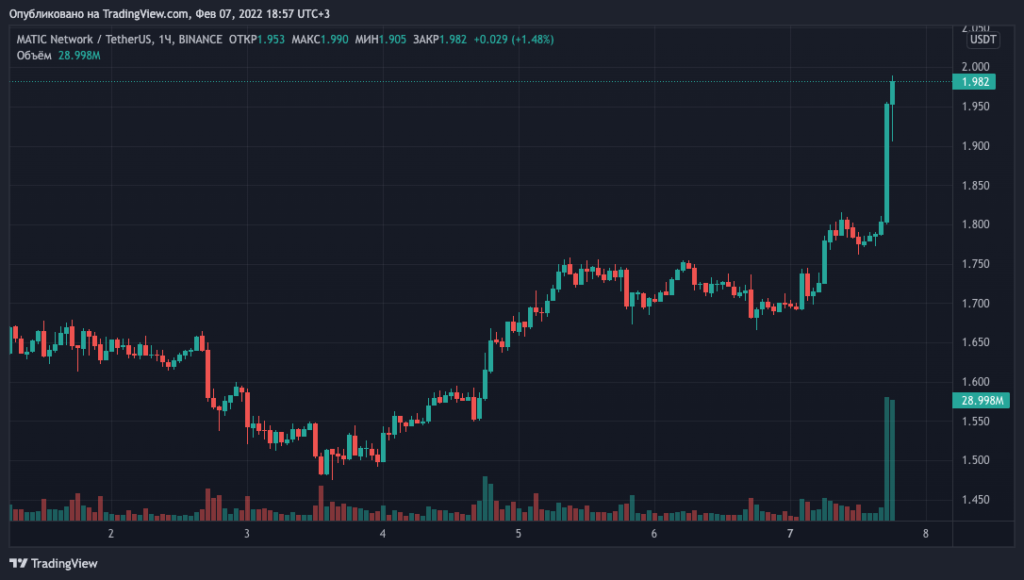Select the 1Ч interval label
The image size is (1024, 580).
click(166, 40)
